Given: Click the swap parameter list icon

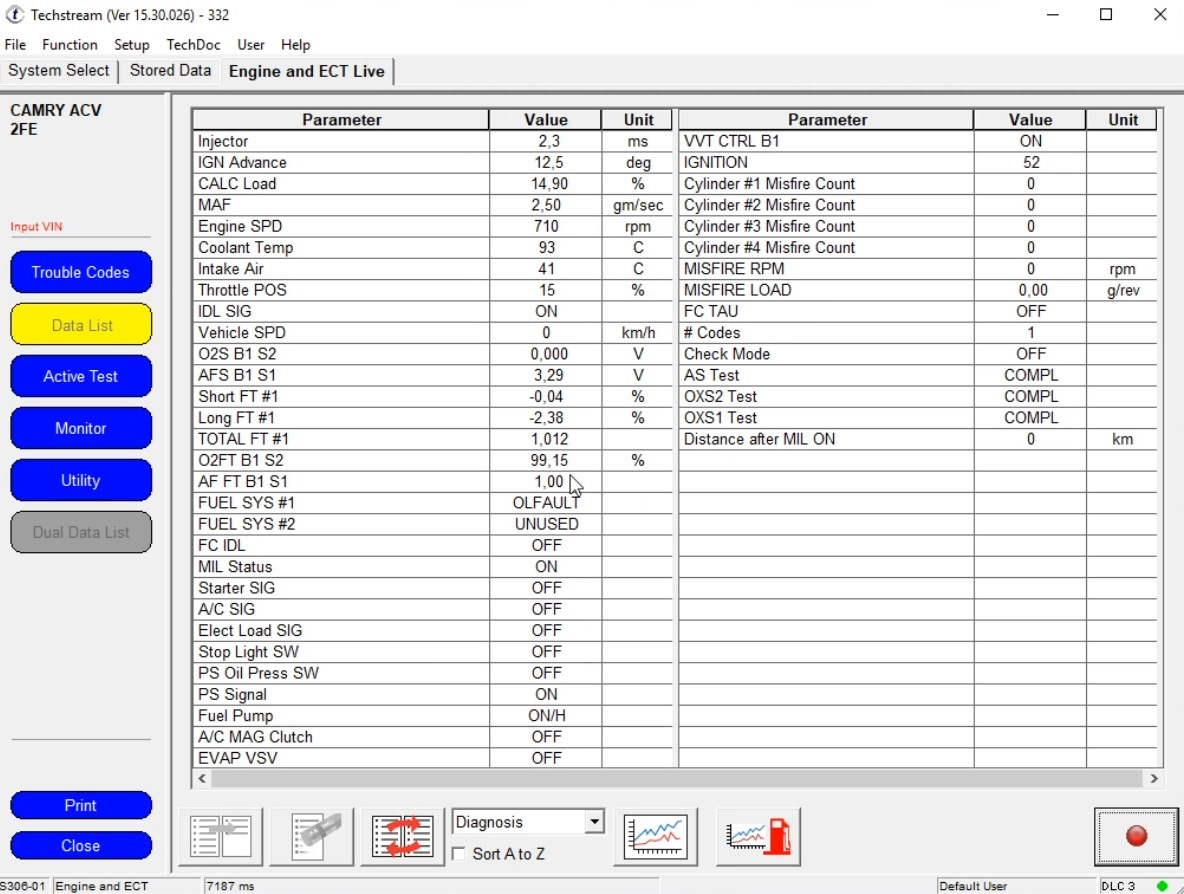Looking at the screenshot, I should click(402, 836).
